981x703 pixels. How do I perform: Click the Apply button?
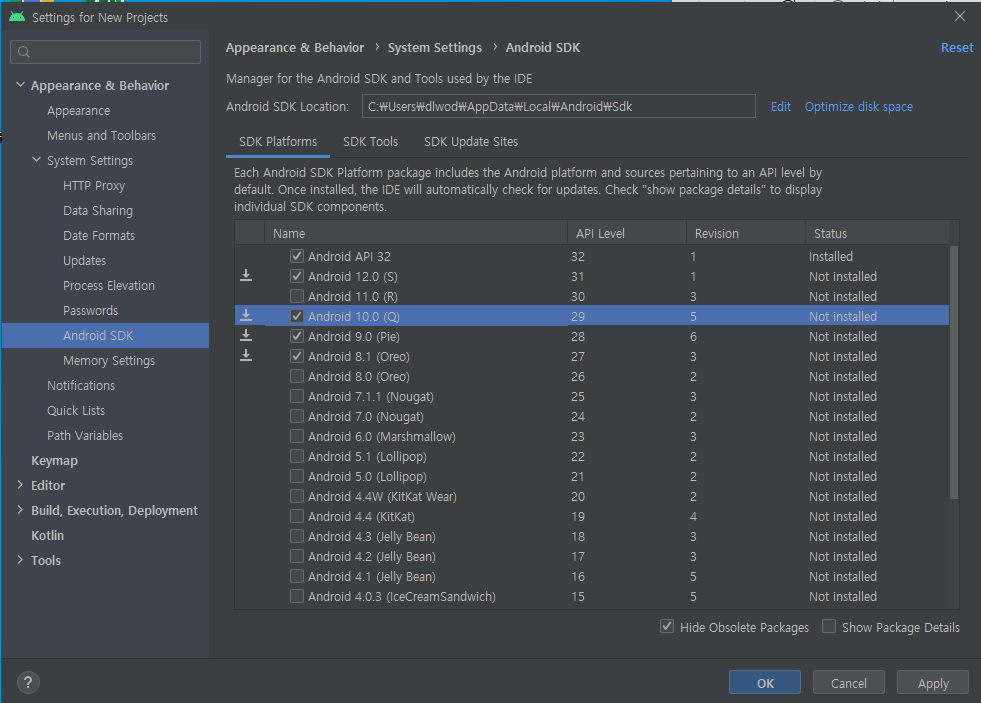pyautogui.click(x=933, y=683)
